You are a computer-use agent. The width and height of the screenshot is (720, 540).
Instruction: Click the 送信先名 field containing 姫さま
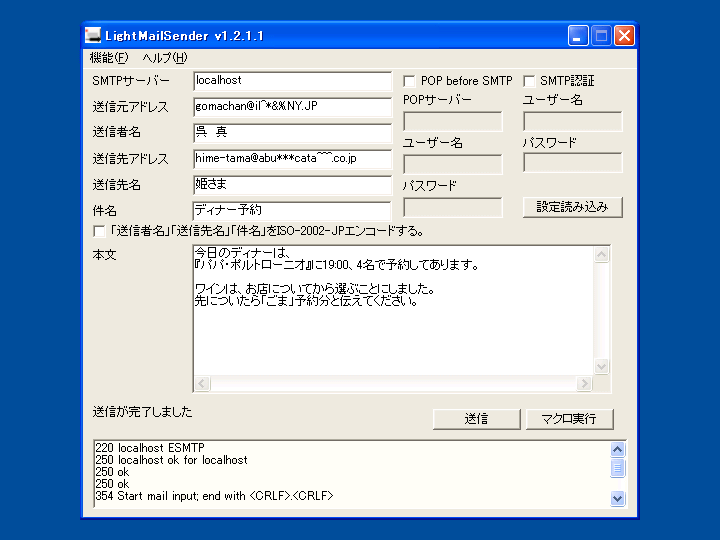[292, 185]
